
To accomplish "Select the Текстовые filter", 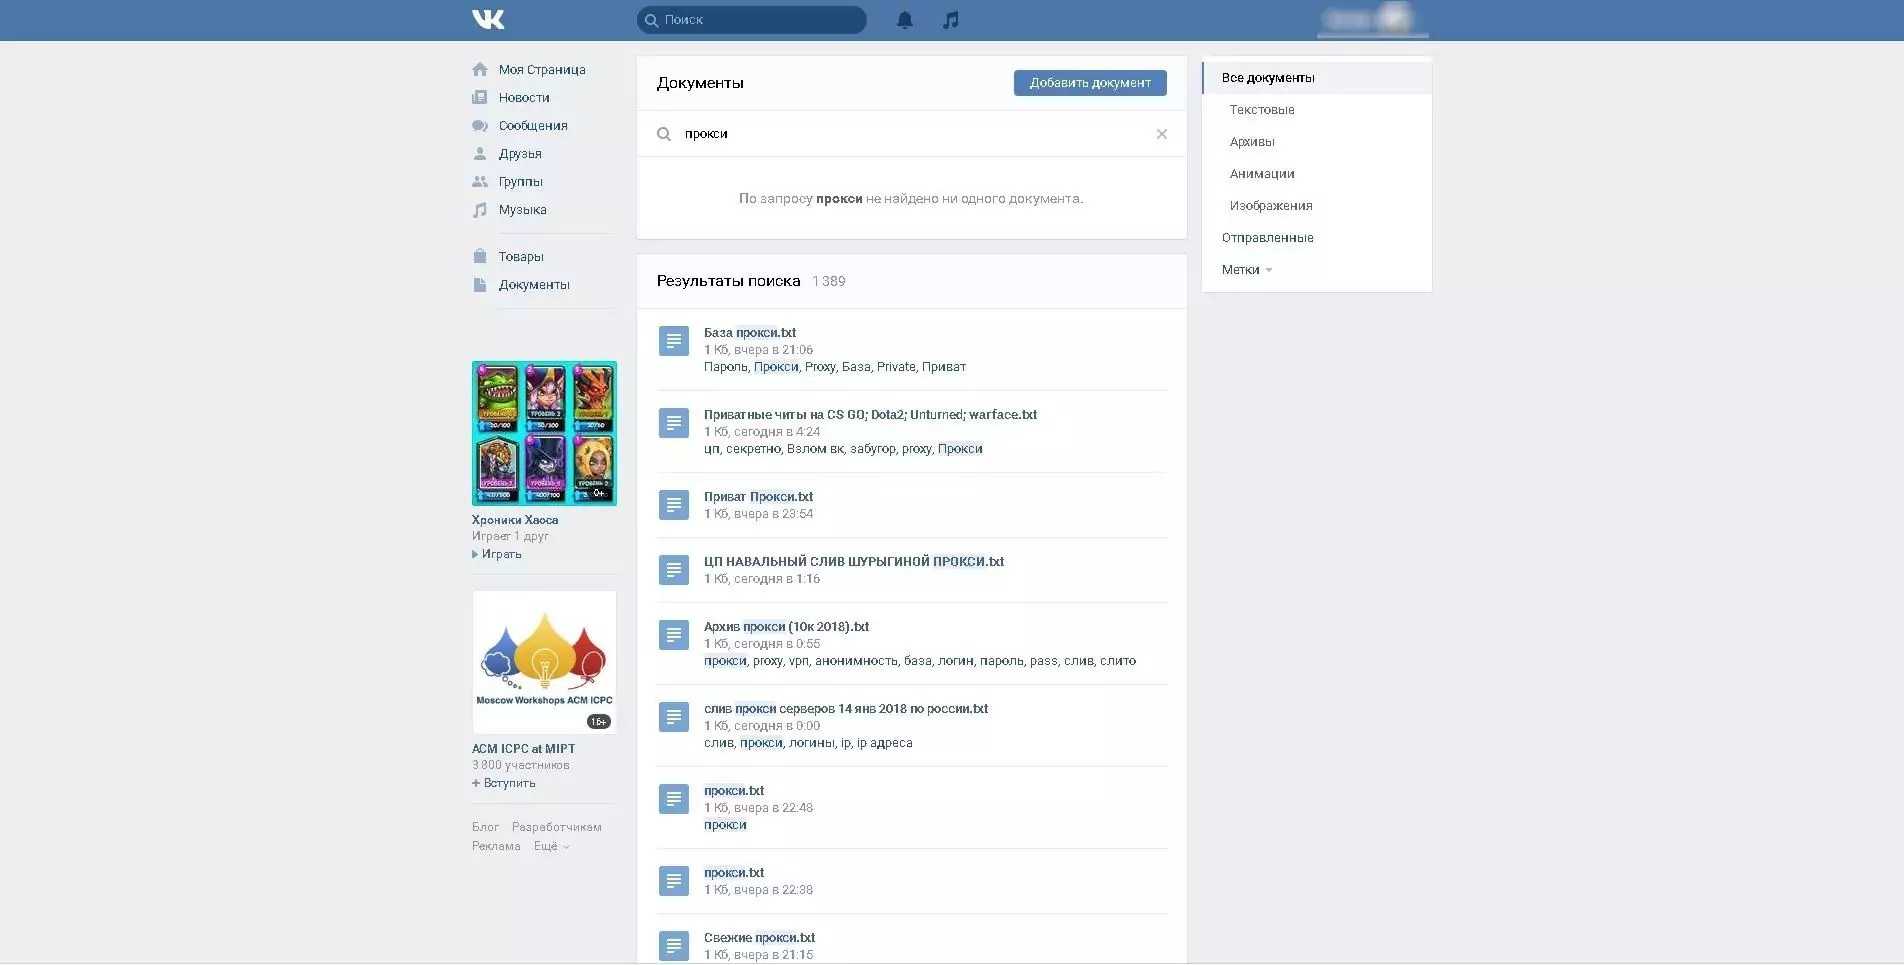I will tap(1262, 110).
